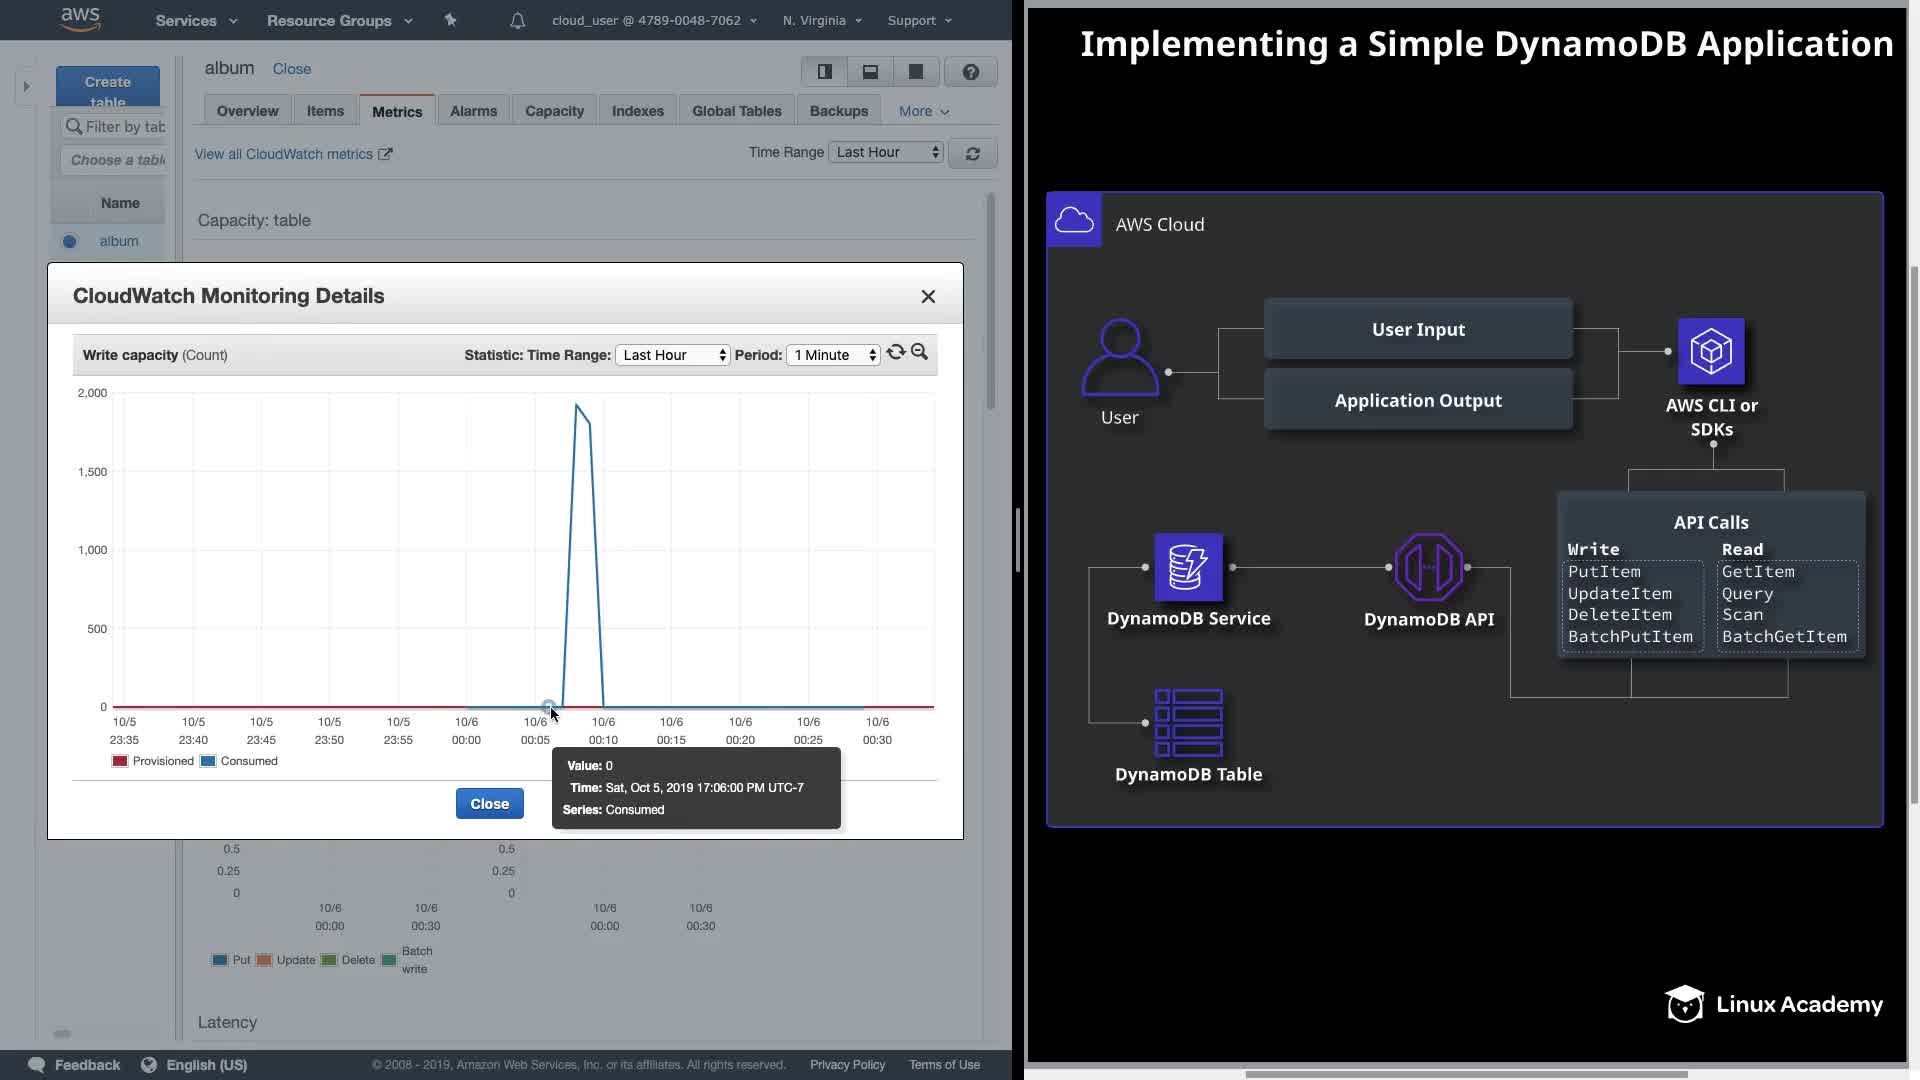Image resolution: width=1920 pixels, height=1080 pixels.
Task: Click the notifications bell icon
Action: [x=517, y=20]
